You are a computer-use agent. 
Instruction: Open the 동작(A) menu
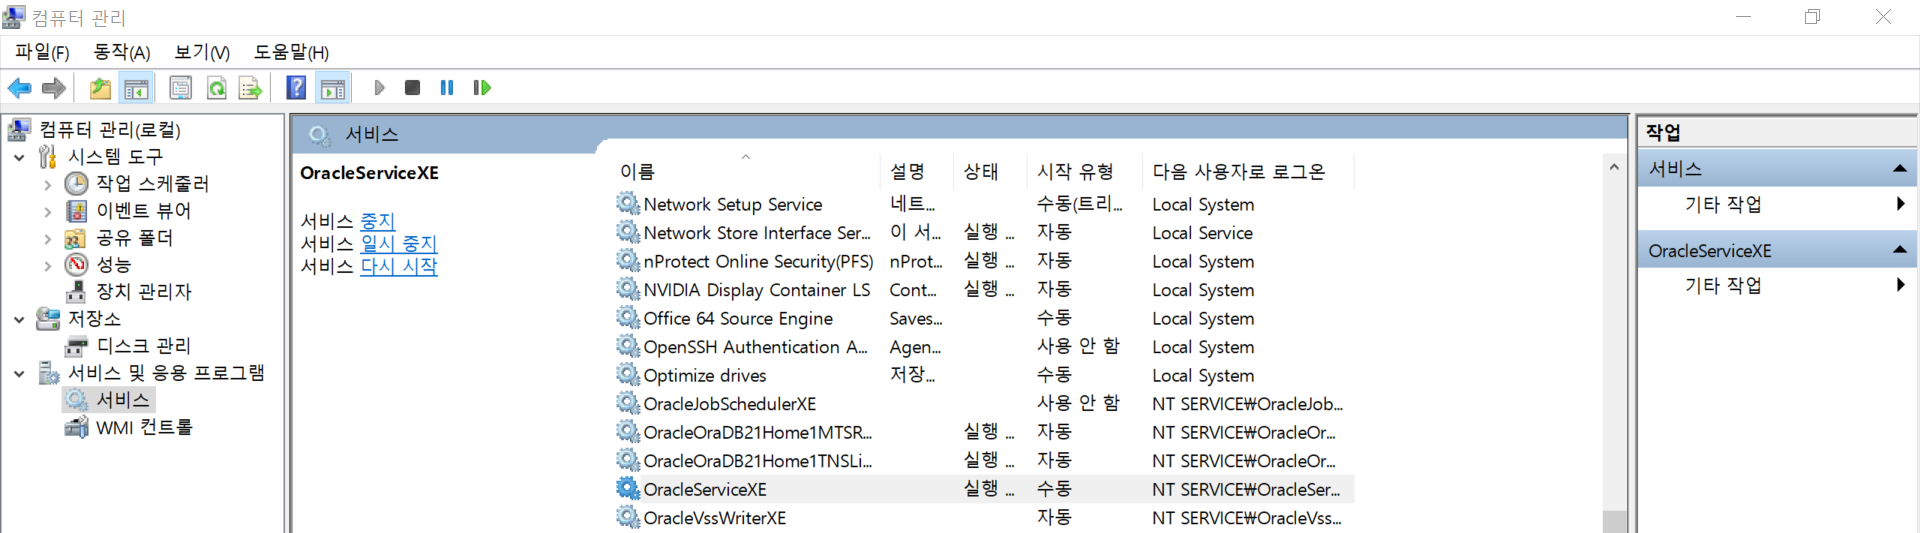(x=121, y=52)
